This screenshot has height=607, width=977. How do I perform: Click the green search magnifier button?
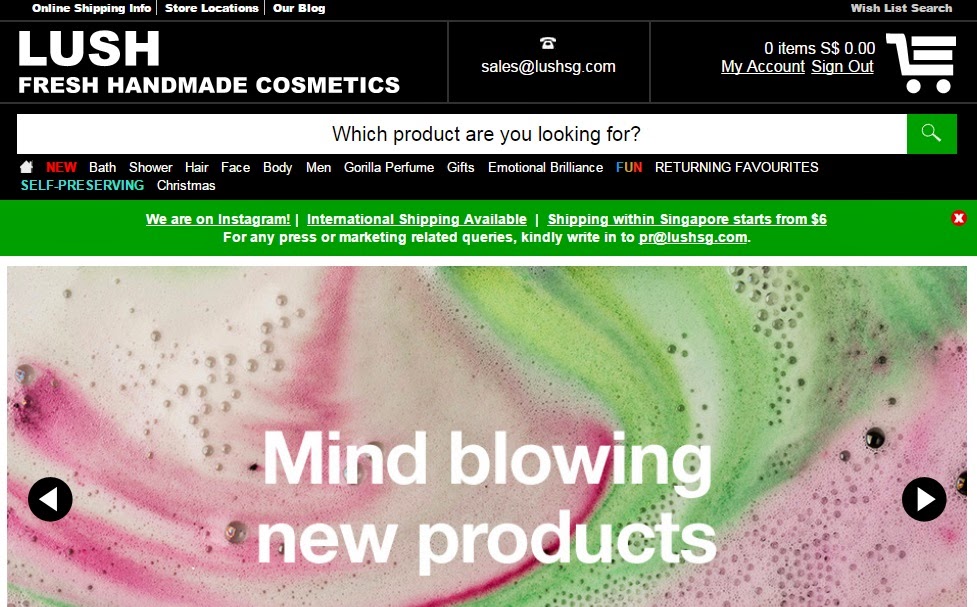[x=932, y=133]
